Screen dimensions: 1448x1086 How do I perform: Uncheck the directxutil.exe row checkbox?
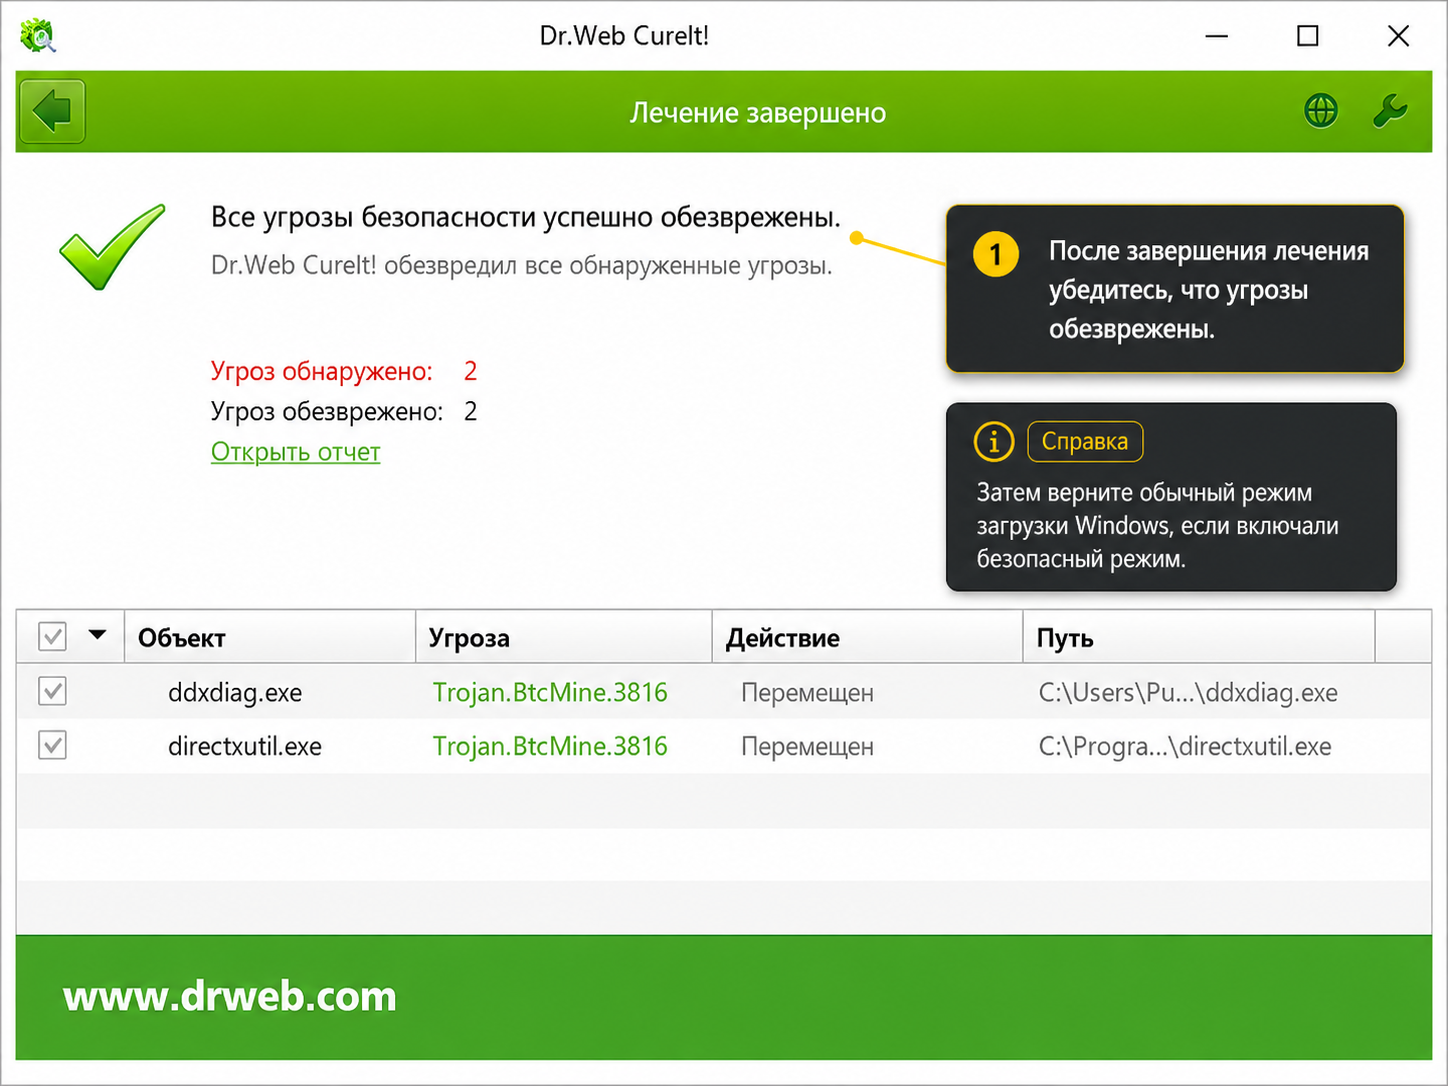pyautogui.click(x=52, y=745)
